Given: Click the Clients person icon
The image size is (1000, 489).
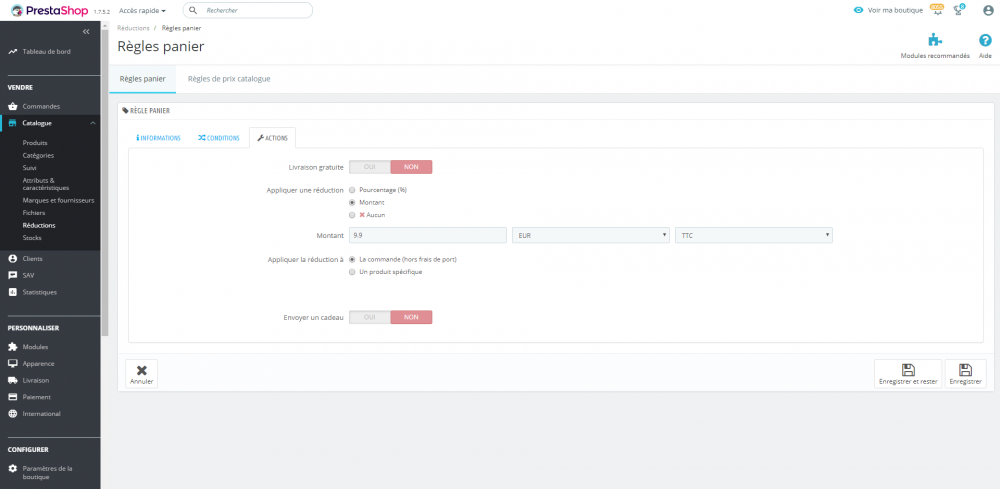Looking at the screenshot, I should pyautogui.click(x=13, y=259).
